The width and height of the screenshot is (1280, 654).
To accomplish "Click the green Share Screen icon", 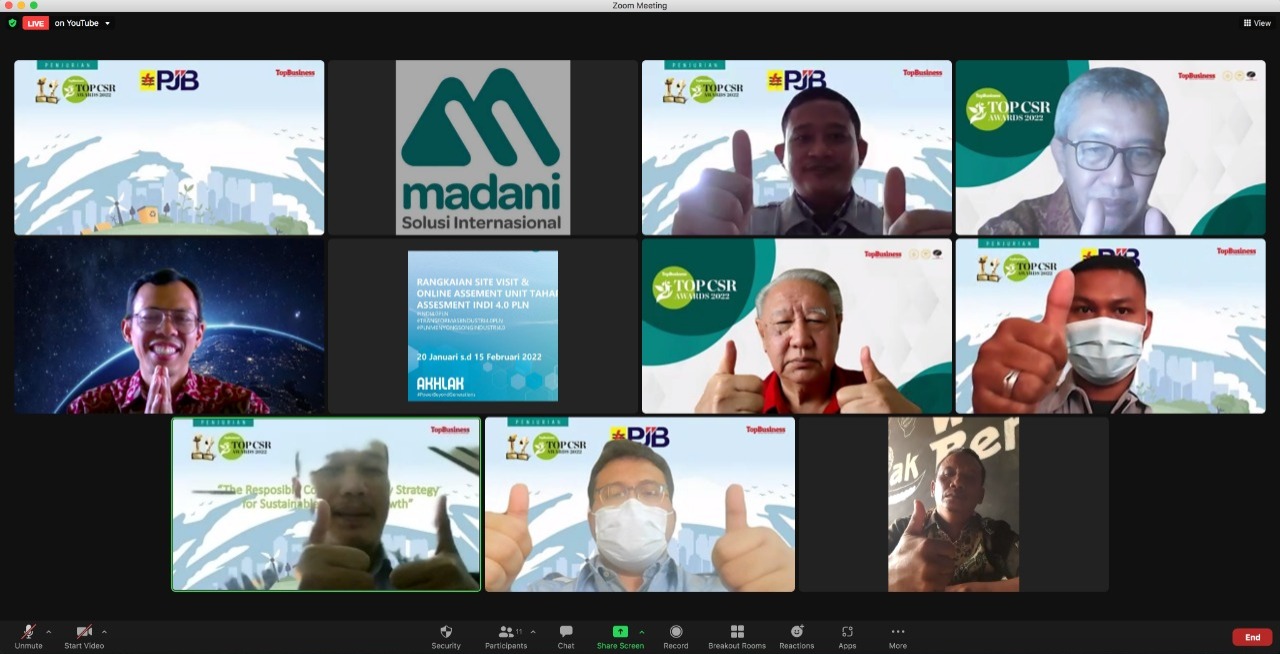I will tap(620, 632).
